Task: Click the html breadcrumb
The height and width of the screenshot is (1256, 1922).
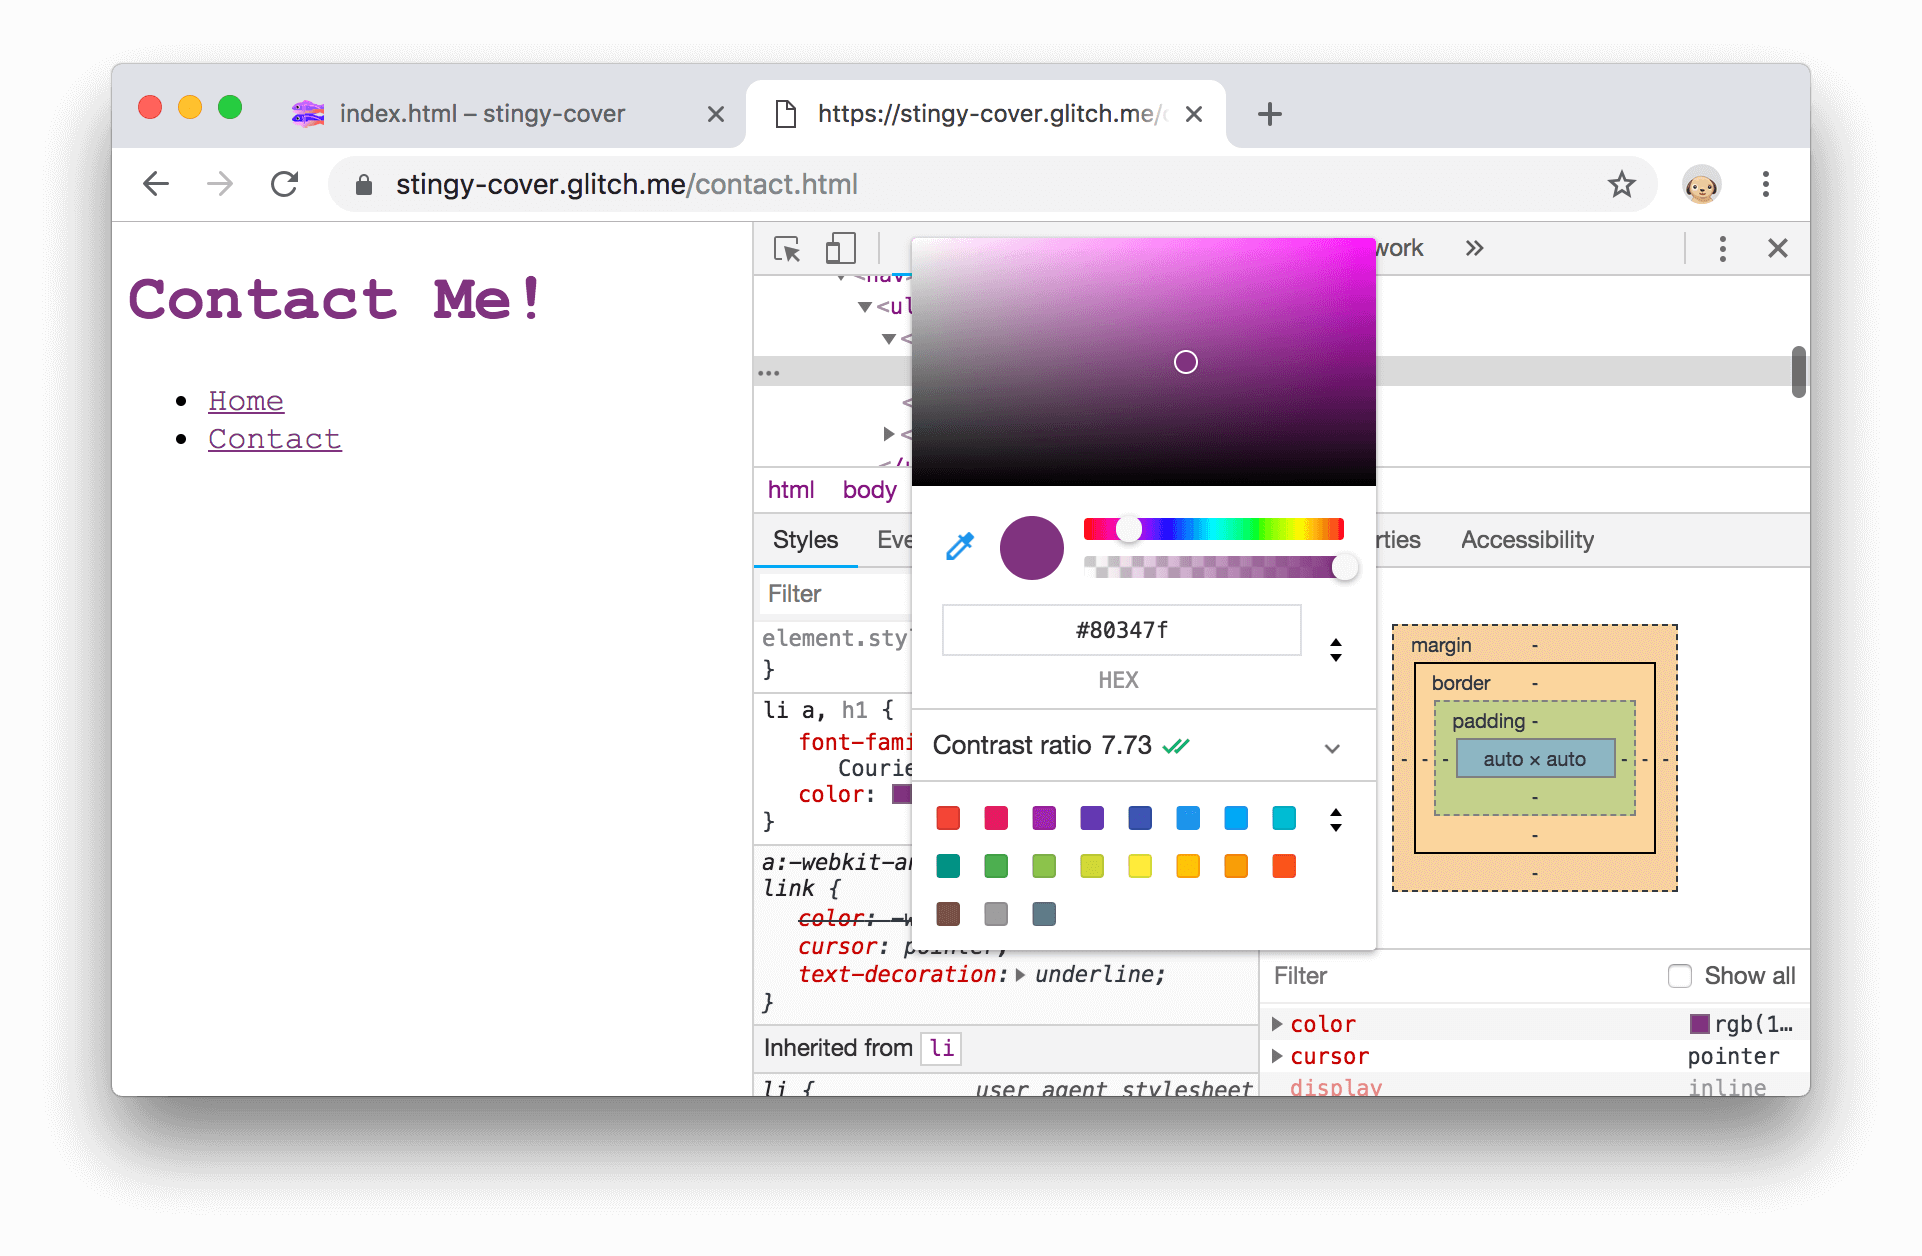Action: pos(791,490)
